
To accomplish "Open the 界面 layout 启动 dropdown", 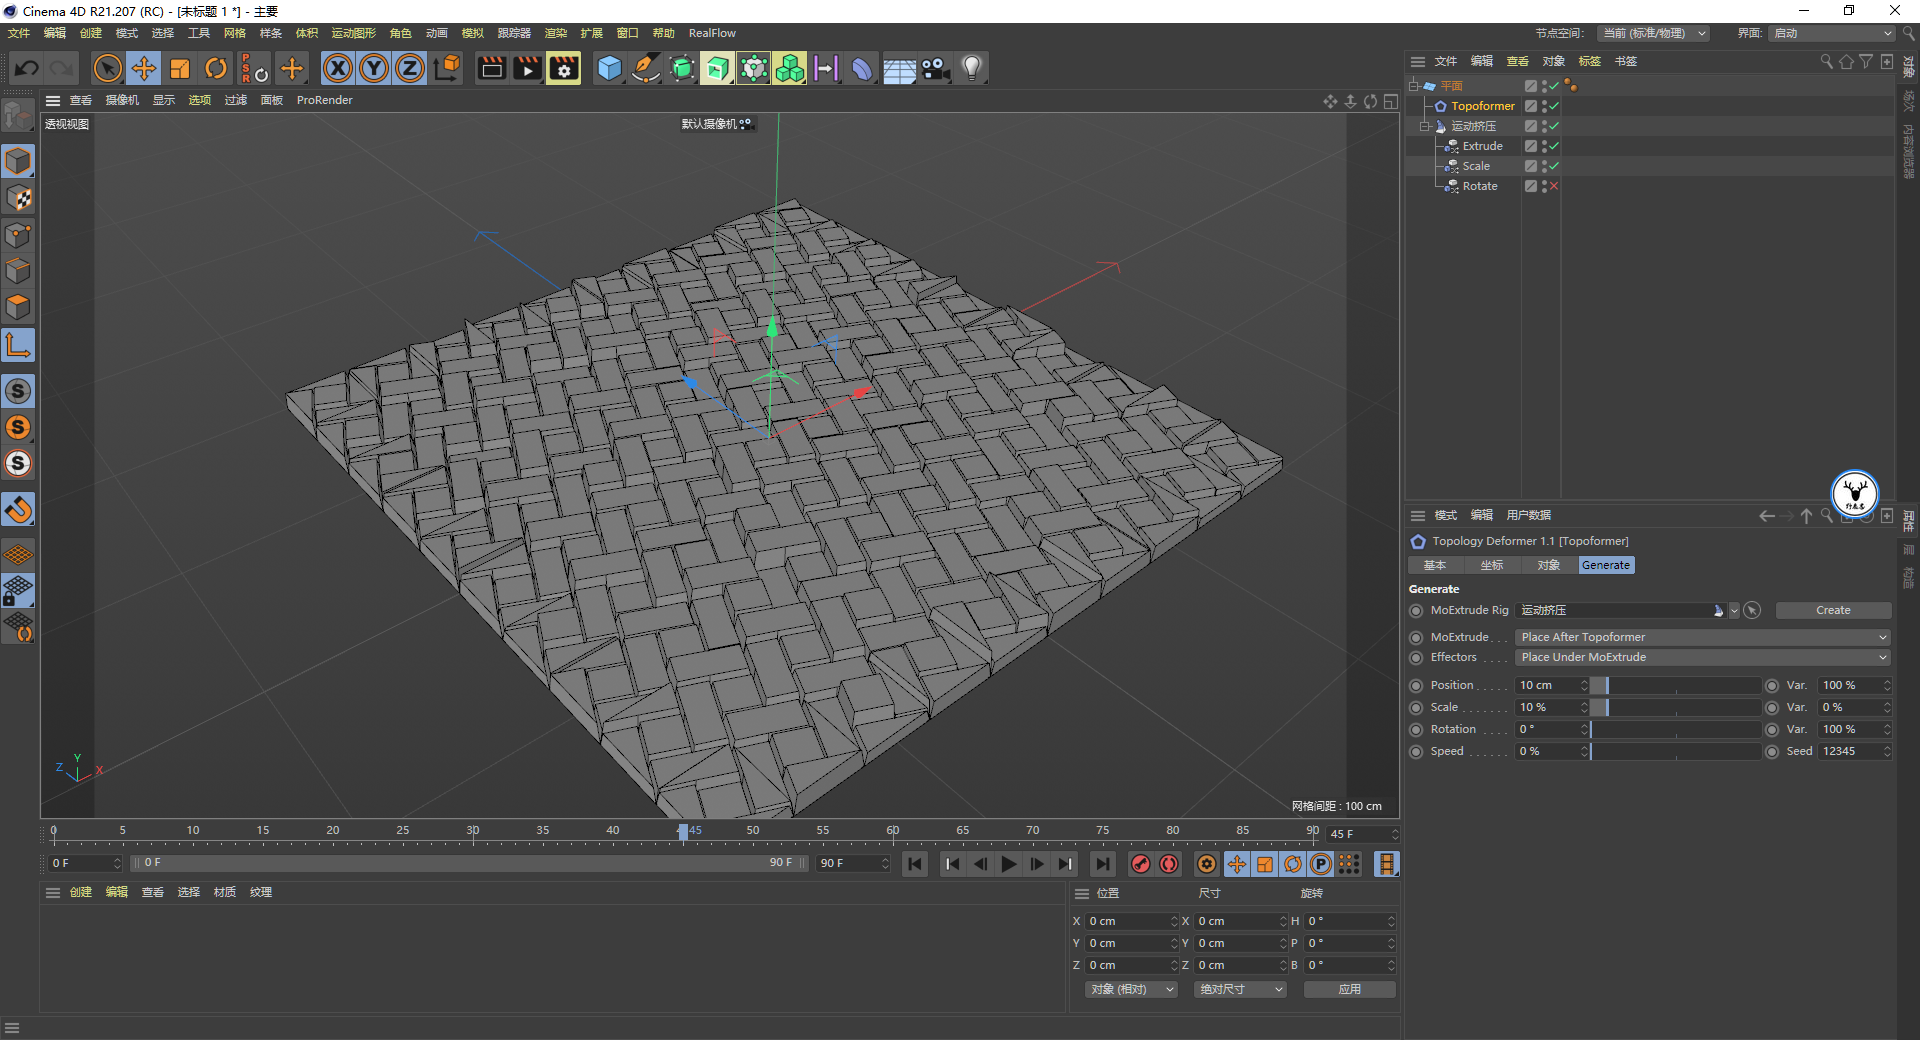I will [x=1832, y=33].
